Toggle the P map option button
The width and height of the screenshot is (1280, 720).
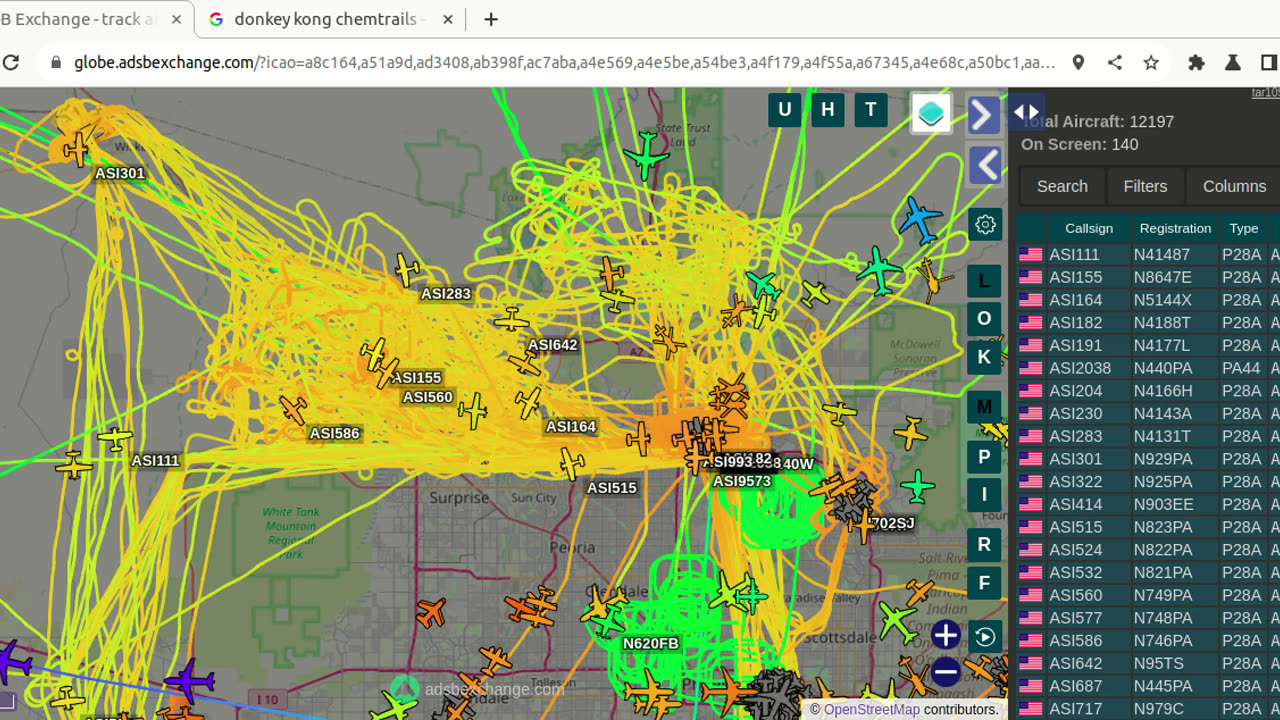(x=984, y=457)
